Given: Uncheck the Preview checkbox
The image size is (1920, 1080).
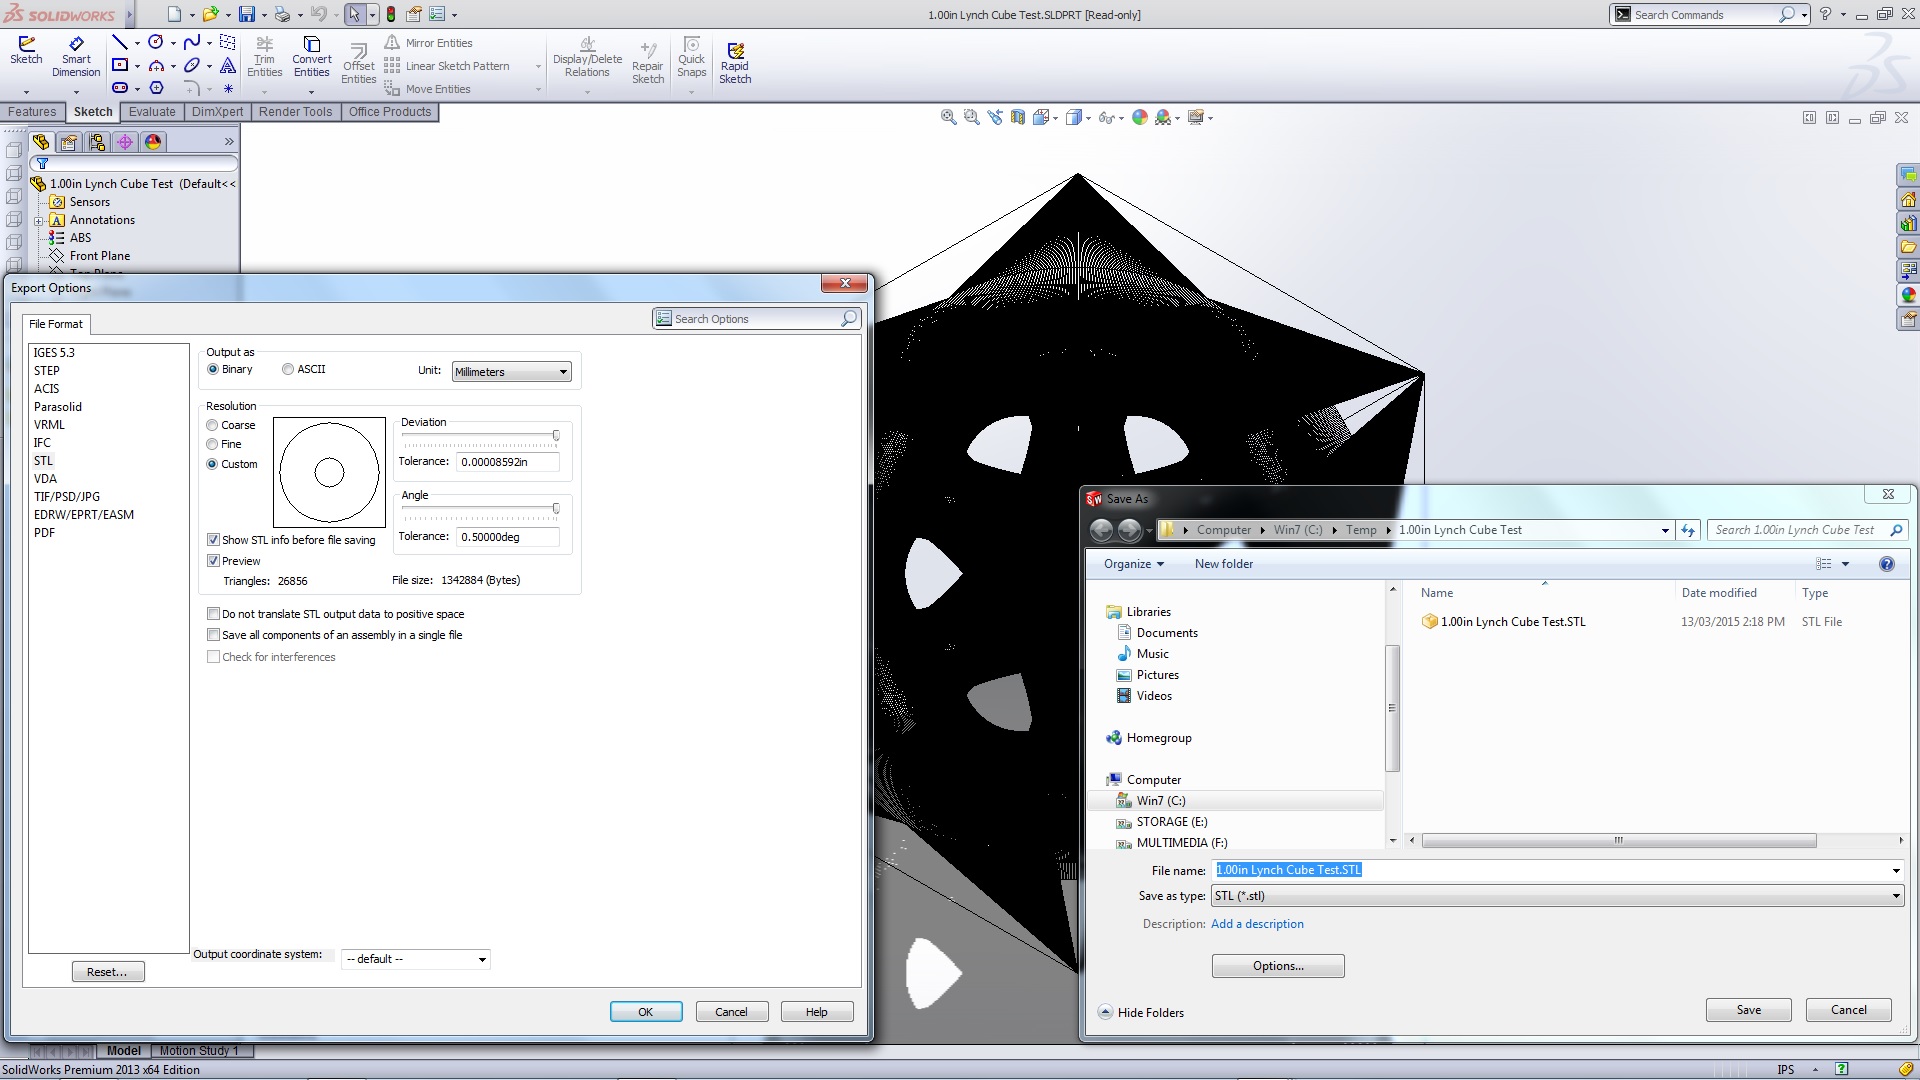Looking at the screenshot, I should pos(213,561).
